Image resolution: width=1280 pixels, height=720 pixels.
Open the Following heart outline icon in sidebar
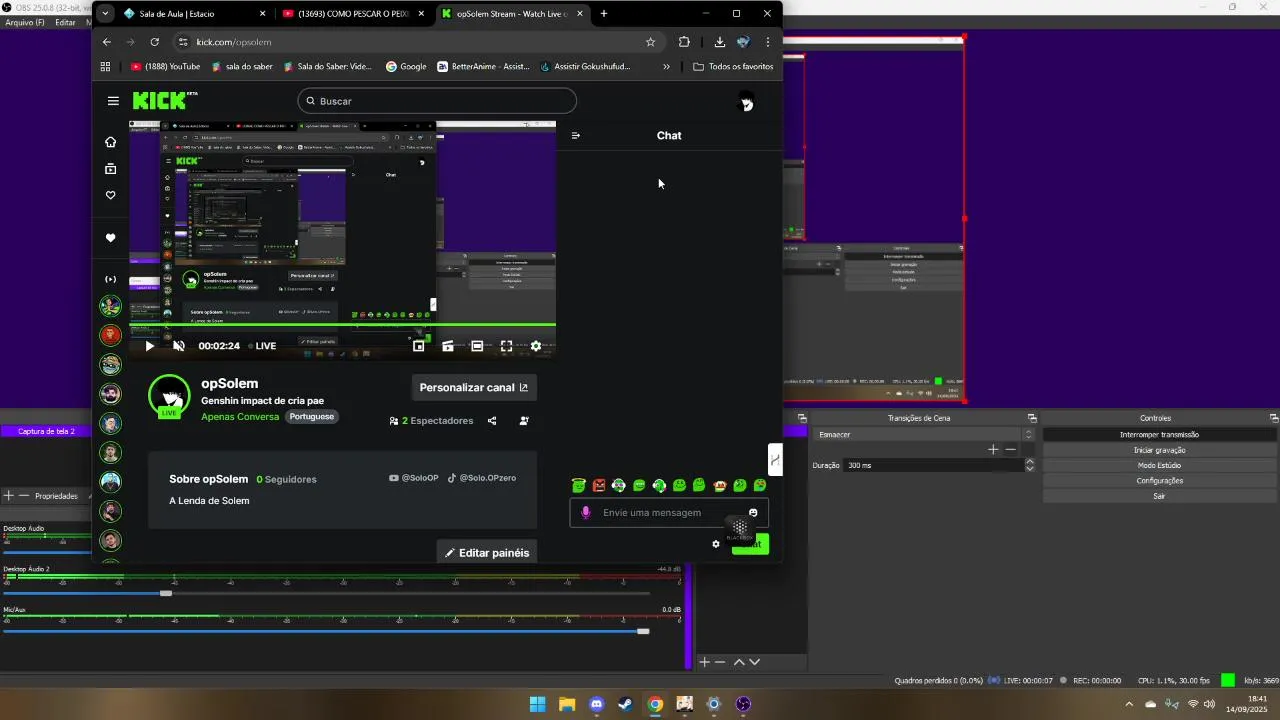point(111,195)
